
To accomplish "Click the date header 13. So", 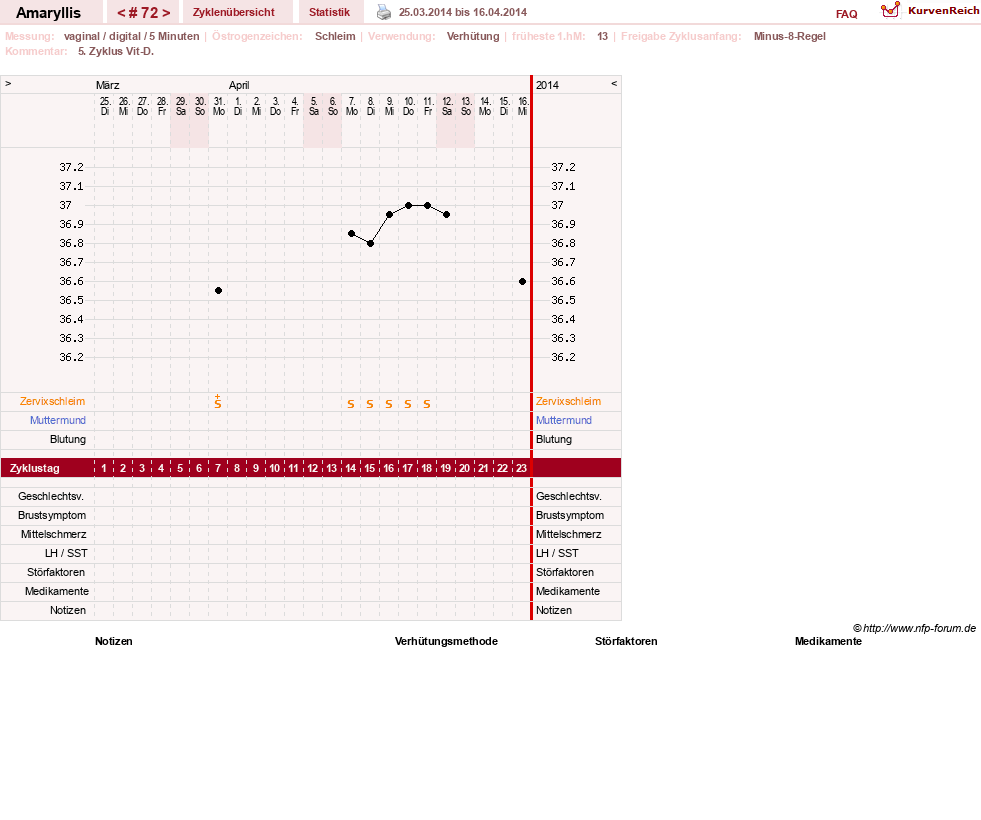I will 466,106.
